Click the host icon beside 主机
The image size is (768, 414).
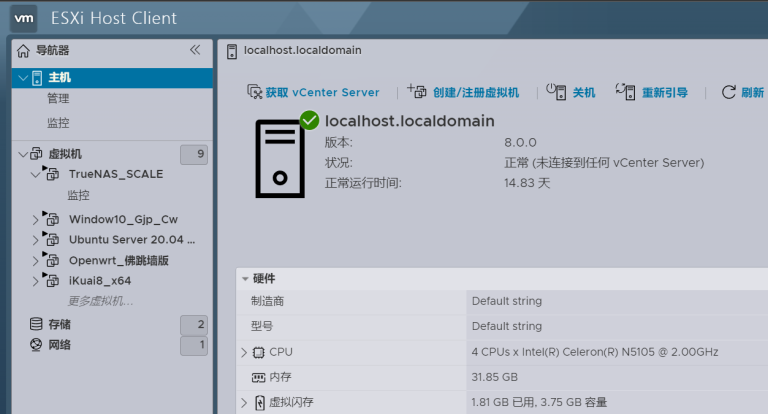pos(37,78)
